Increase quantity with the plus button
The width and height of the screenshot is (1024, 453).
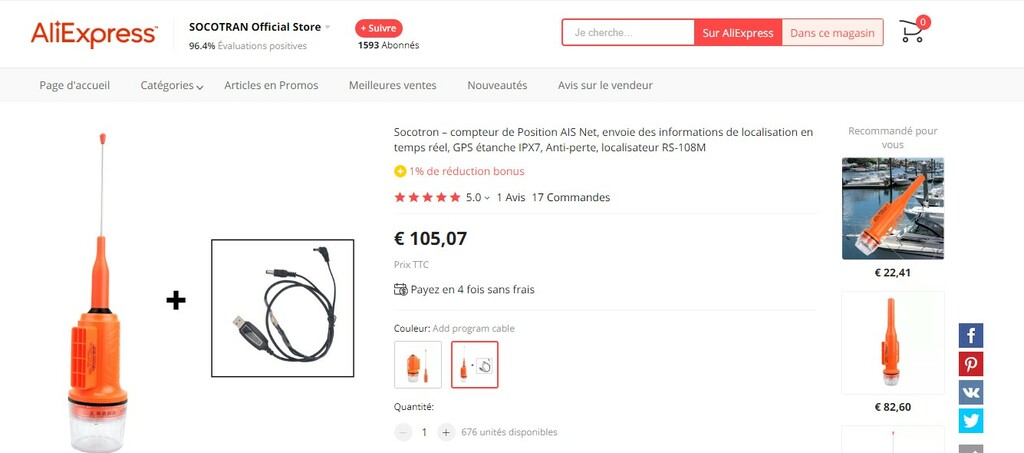446,432
